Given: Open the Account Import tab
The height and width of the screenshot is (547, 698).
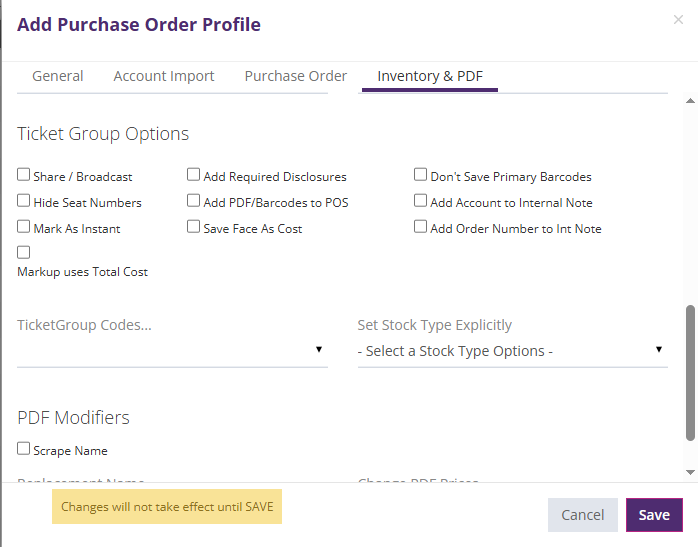Looking at the screenshot, I should point(164,76).
